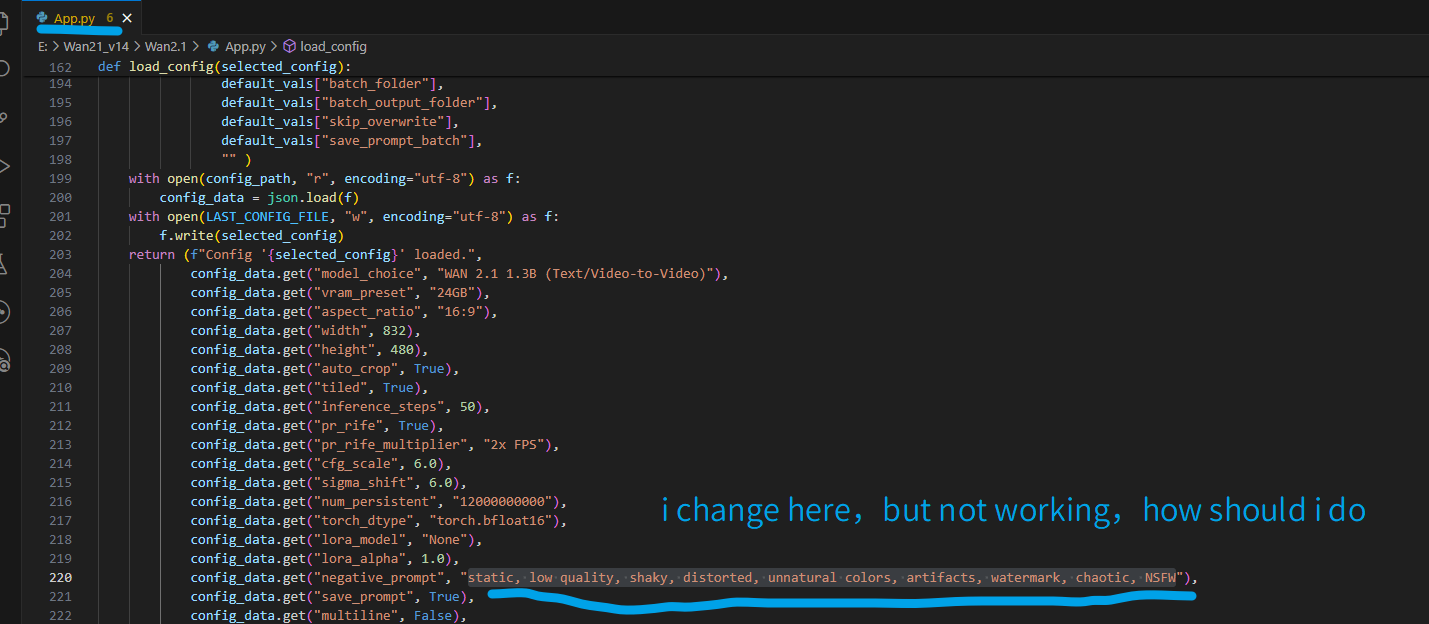Image resolution: width=1429 pixels, height=624 pixels.
Task: Click "sigma_shift" key on line 215
Action: (x=362, y=483)
